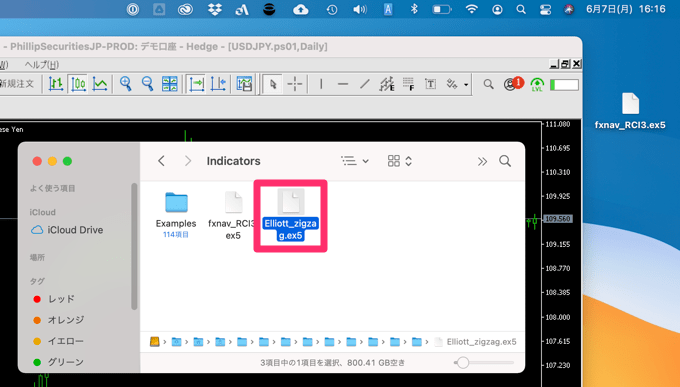This screenshot has height=387, width=680.
Task: Open iCloud Drive in sidebar
Action: point(67,230)
